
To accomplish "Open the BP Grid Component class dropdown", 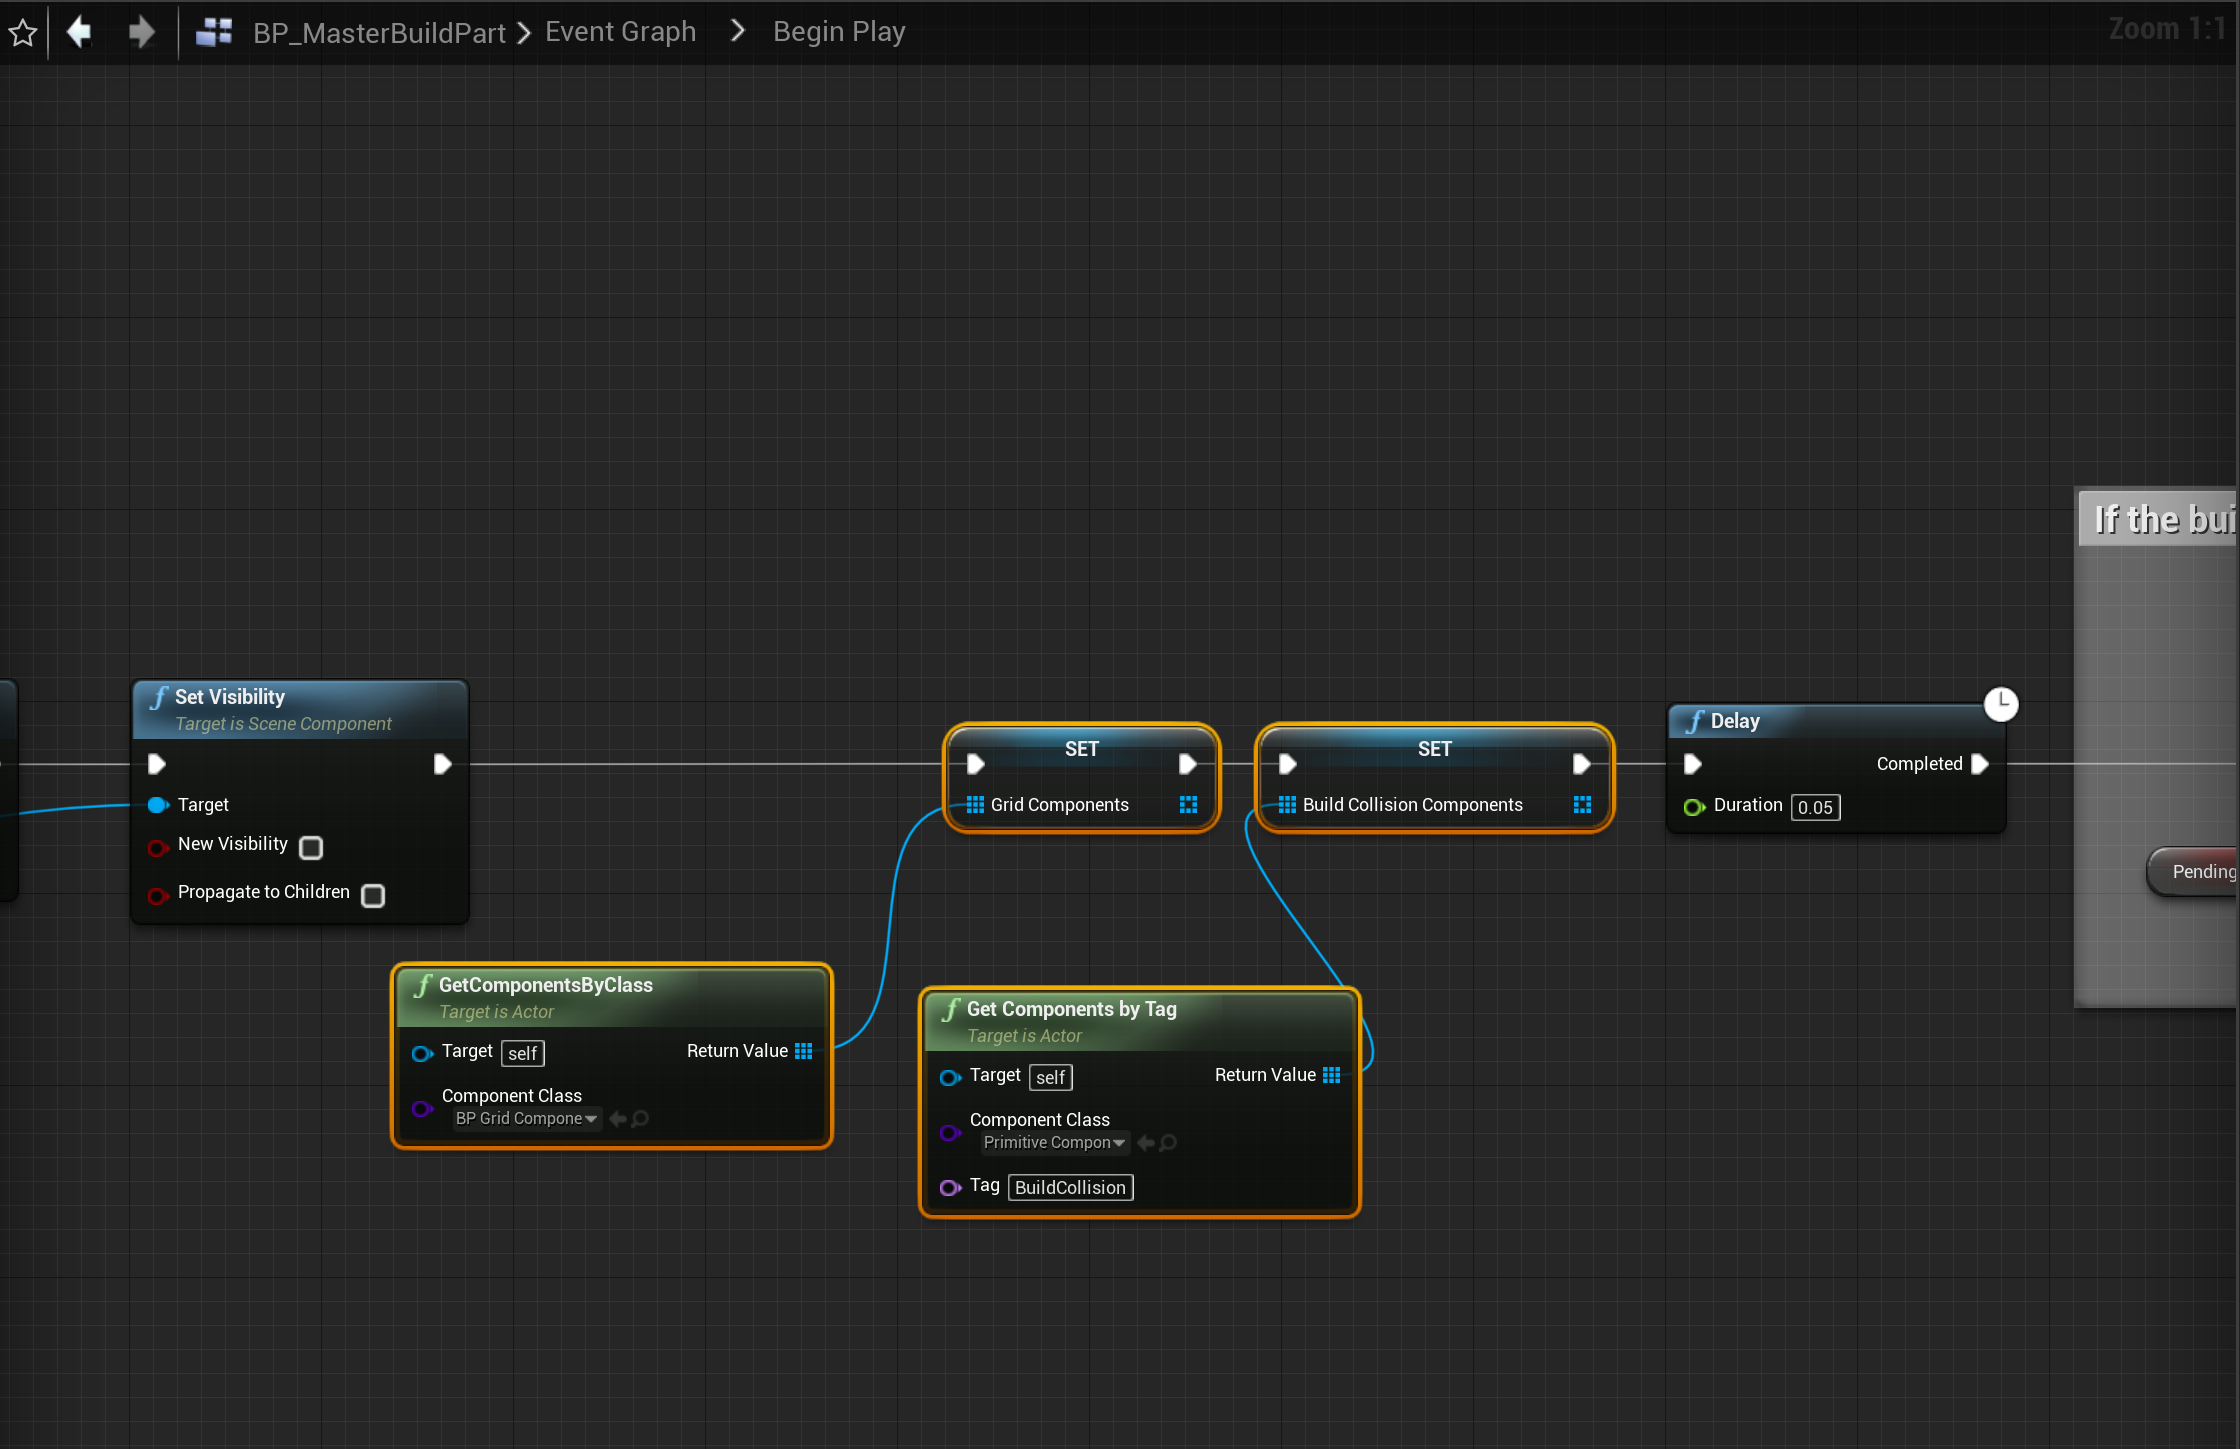I will pyautogui.click(x=526, y=1119).
